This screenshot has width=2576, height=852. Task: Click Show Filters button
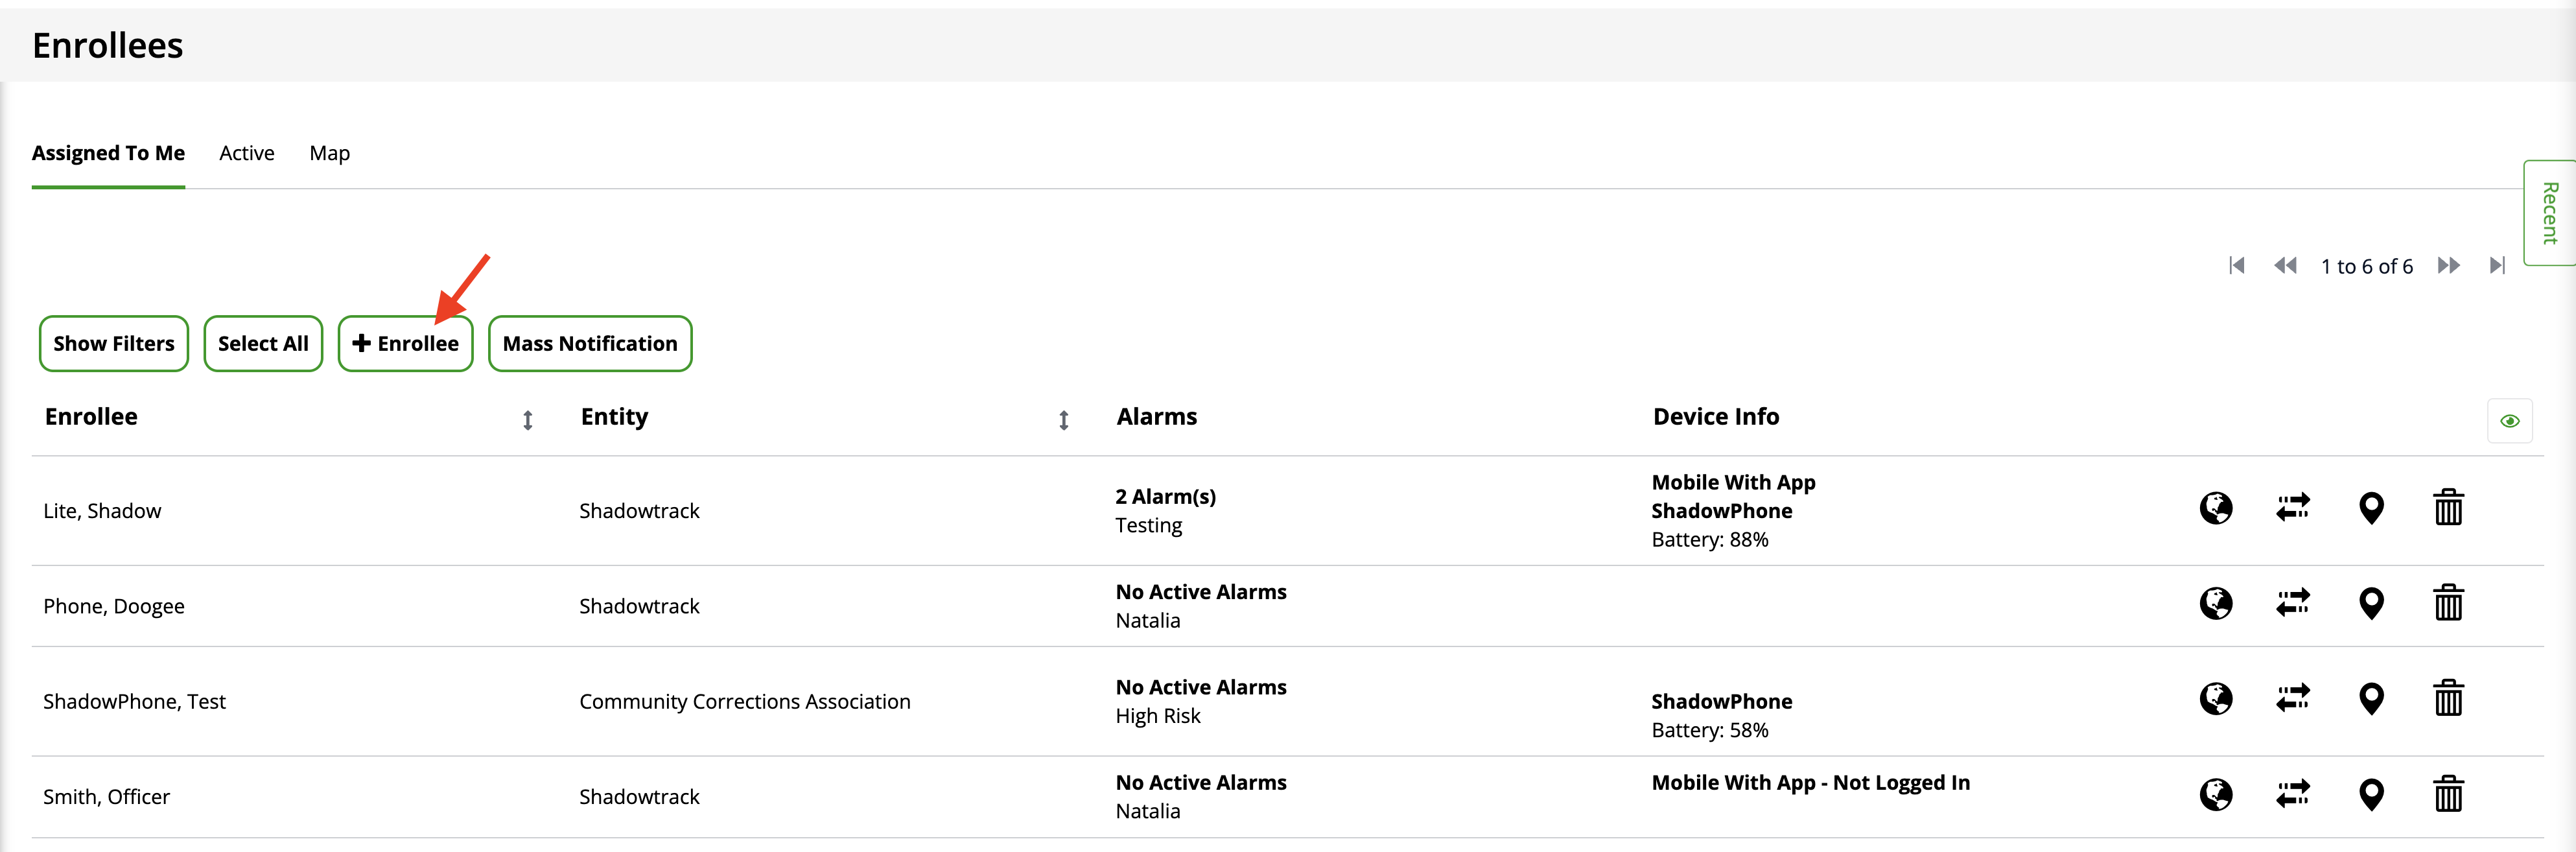tap(113, 344)
